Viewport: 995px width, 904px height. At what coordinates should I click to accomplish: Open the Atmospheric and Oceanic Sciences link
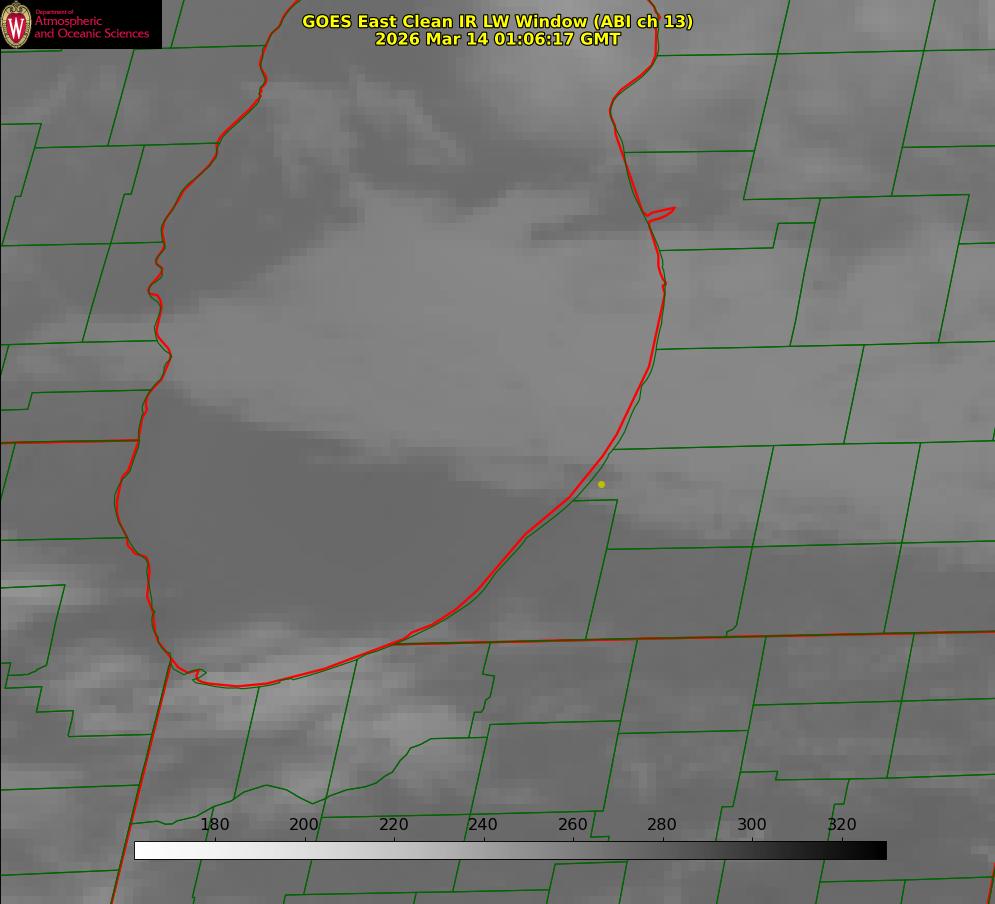[91, 27]
